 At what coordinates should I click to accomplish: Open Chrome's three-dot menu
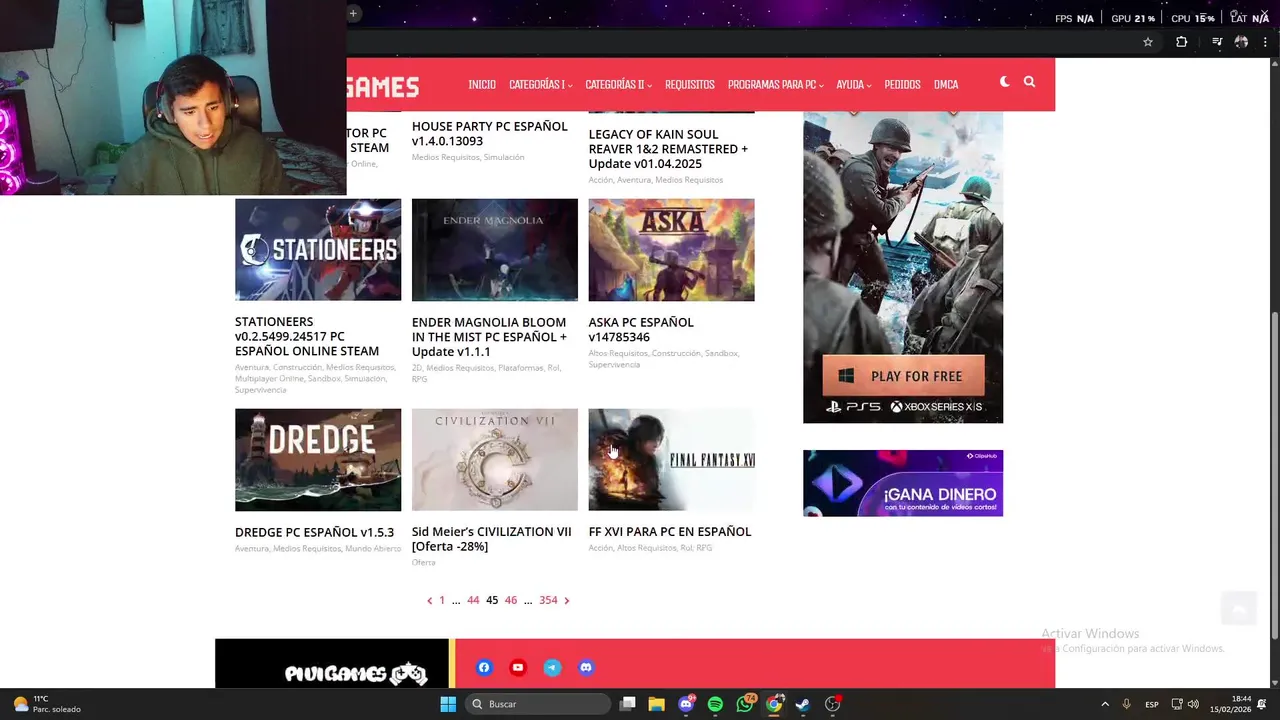tap(1266, 42)
